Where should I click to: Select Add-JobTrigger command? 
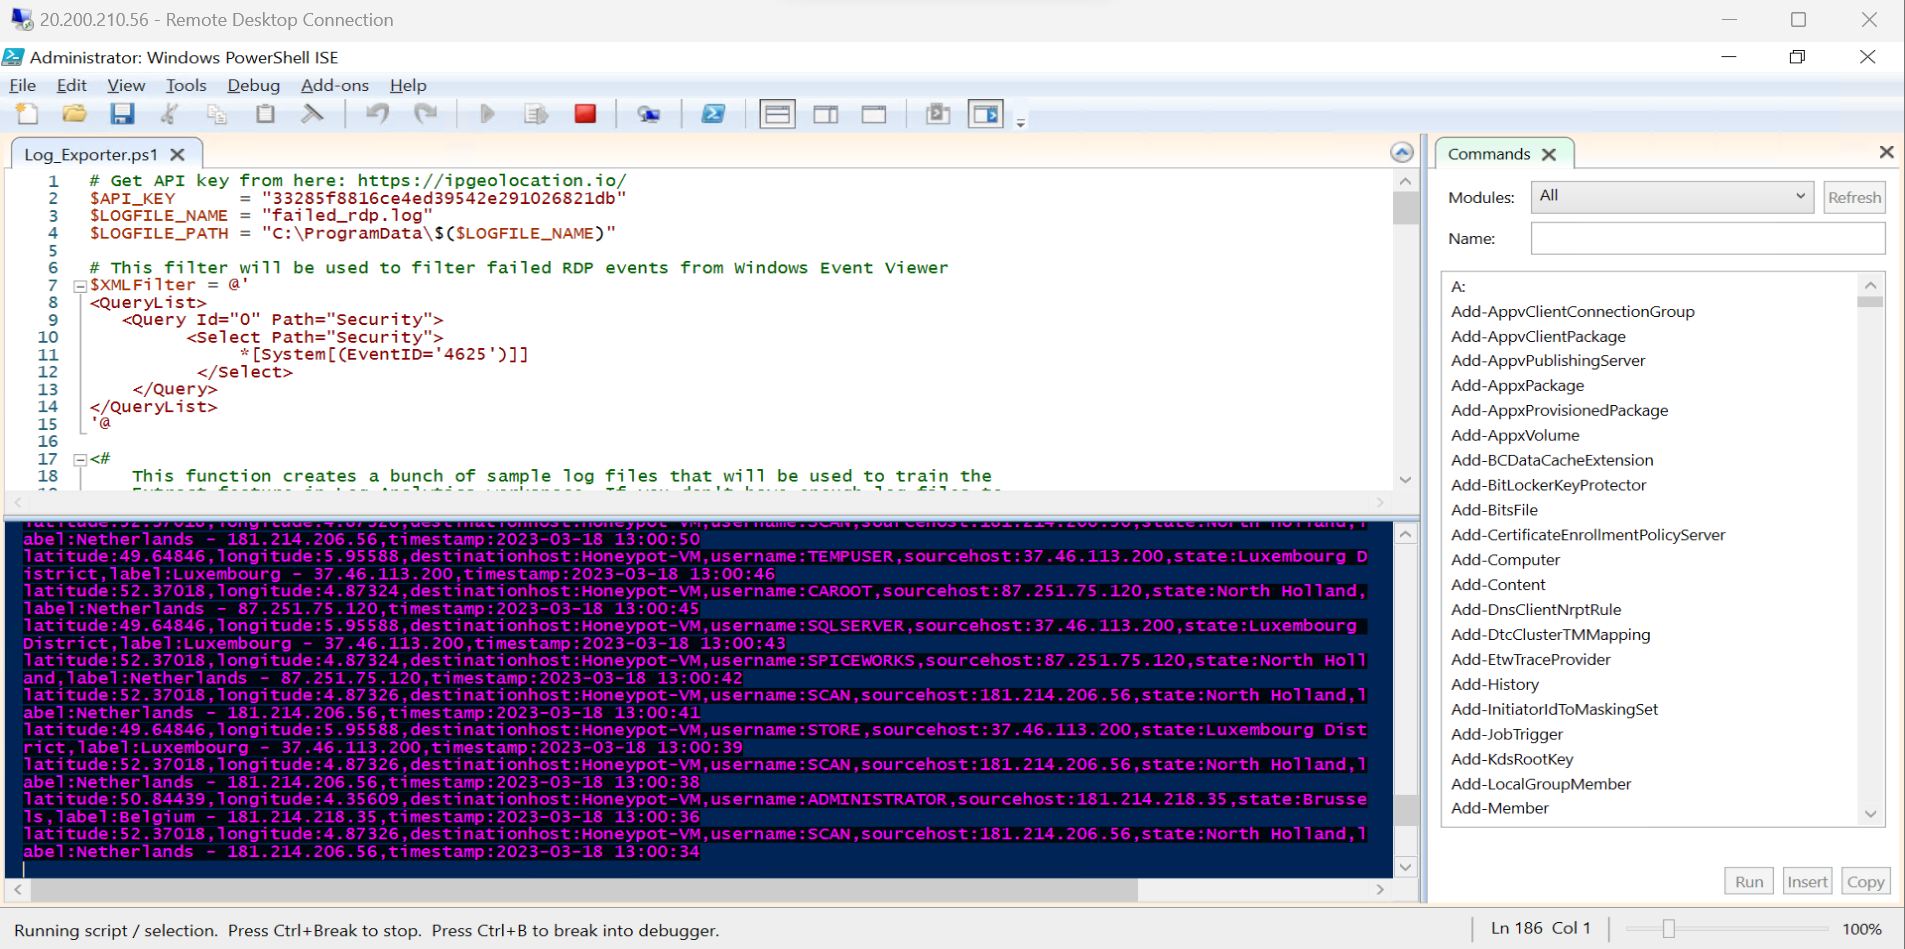coord(1506,734)
